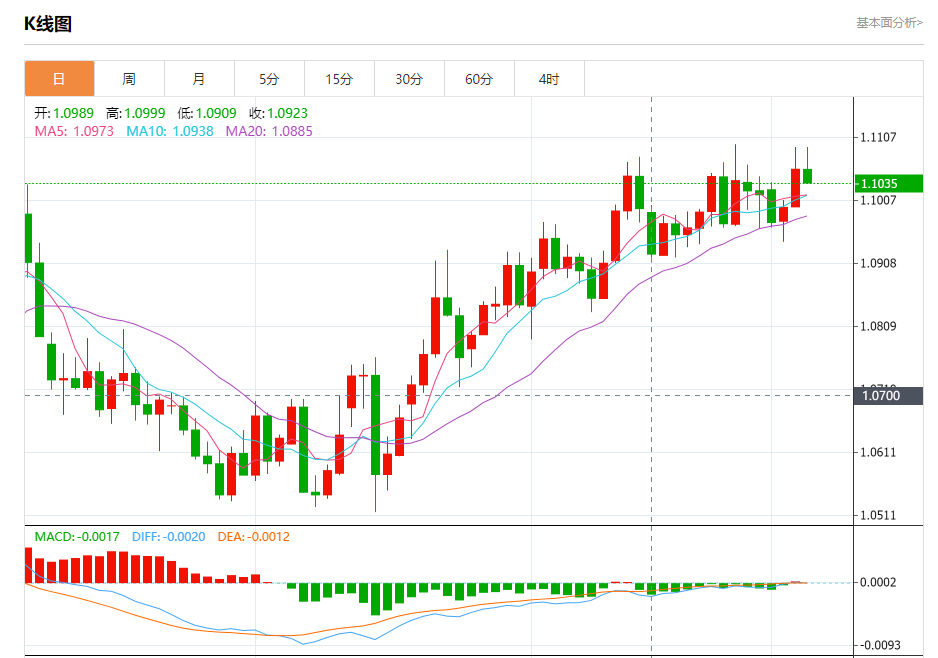Switch to the 月 monthly tab
The height and width of the screenshot is (658, 938).
pos(199,78)
